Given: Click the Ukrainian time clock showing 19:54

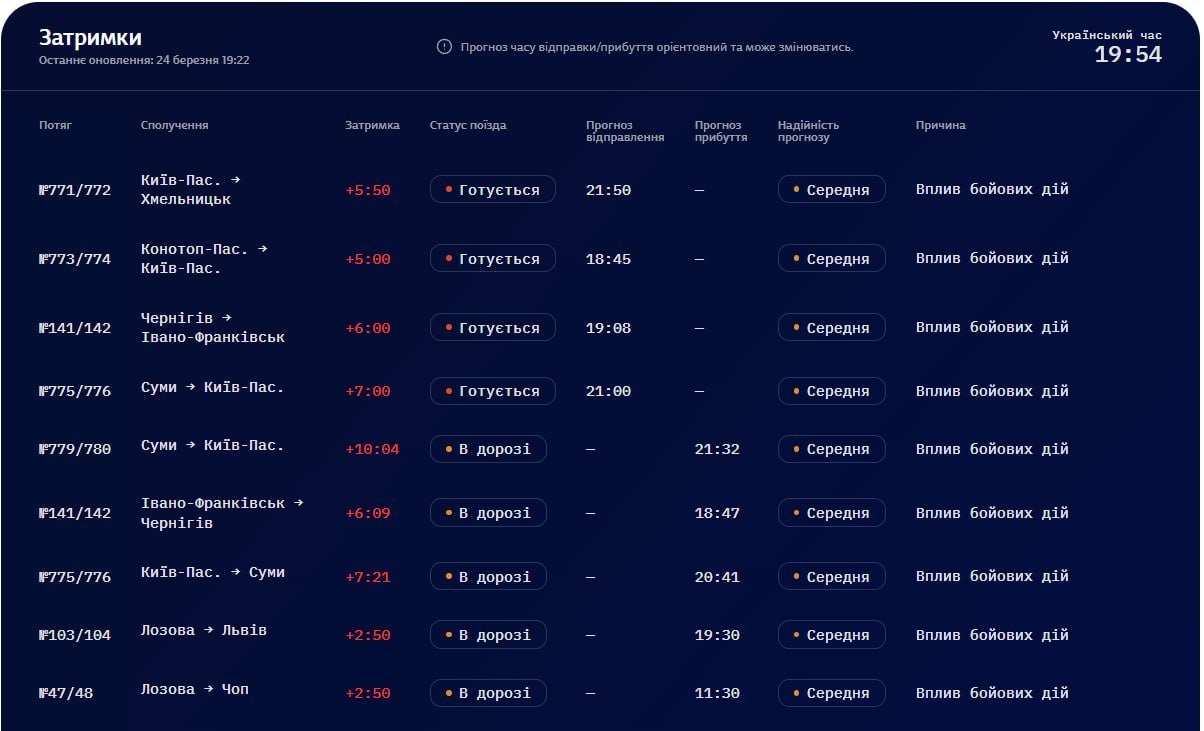Looking at the screenshot, I should [1128, 55].
